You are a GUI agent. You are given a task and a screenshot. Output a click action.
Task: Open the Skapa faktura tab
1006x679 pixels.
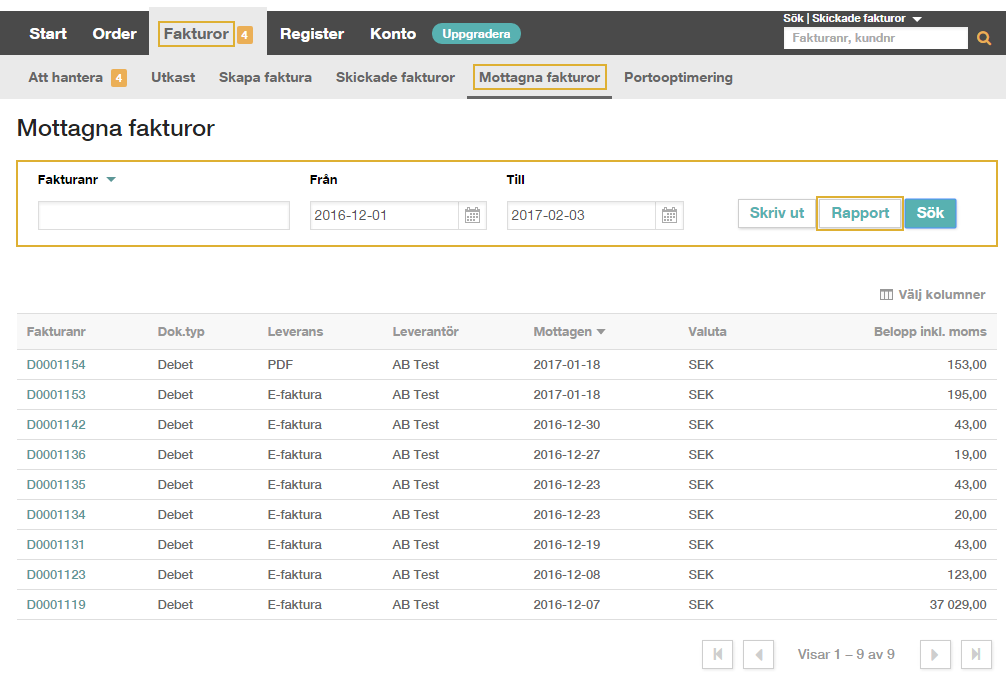265,78
